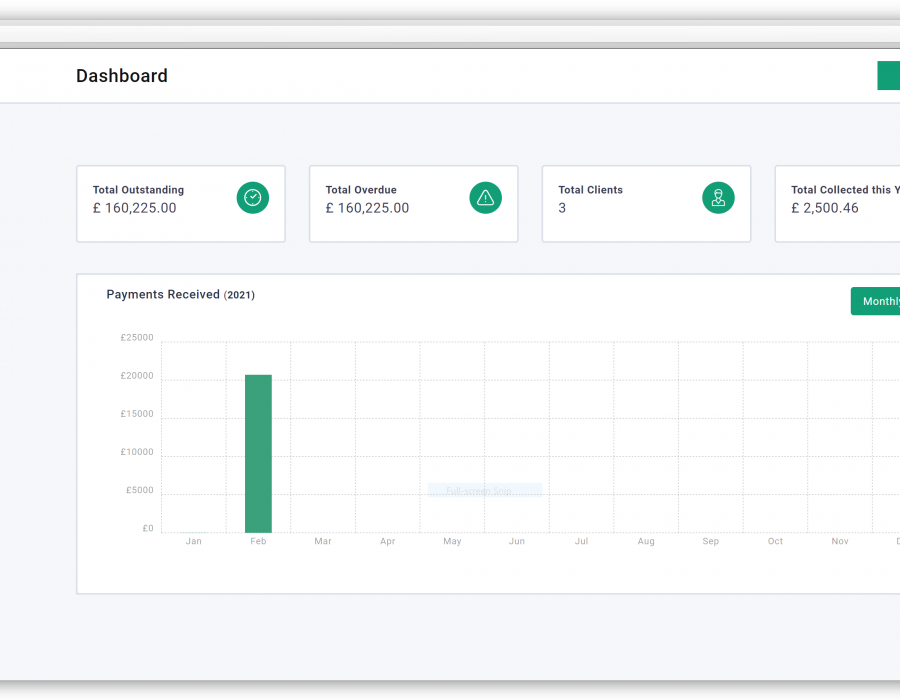Screen dimensions: 900x700
Task: Open the Total Clients summary card
Action: (646, 204)
